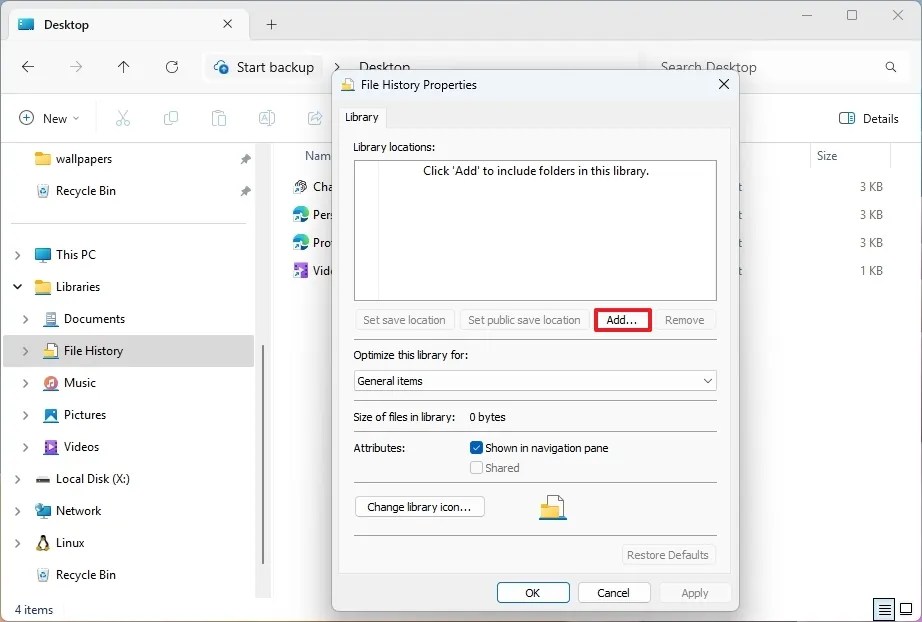Click the navigate up arrow icon
Screen dimensions: 922x622
[x=122, y=67]
